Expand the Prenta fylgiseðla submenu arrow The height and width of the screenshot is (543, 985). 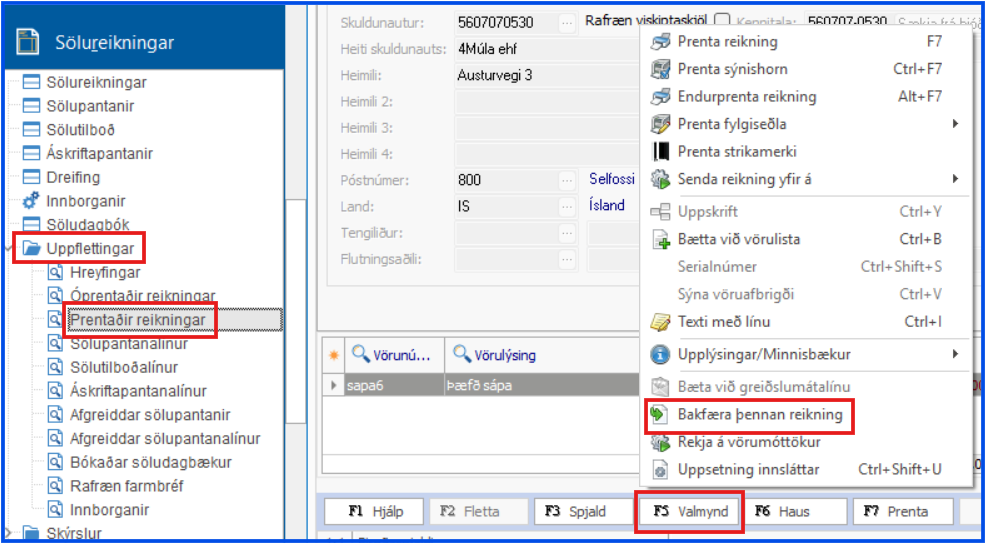point(955,124)
